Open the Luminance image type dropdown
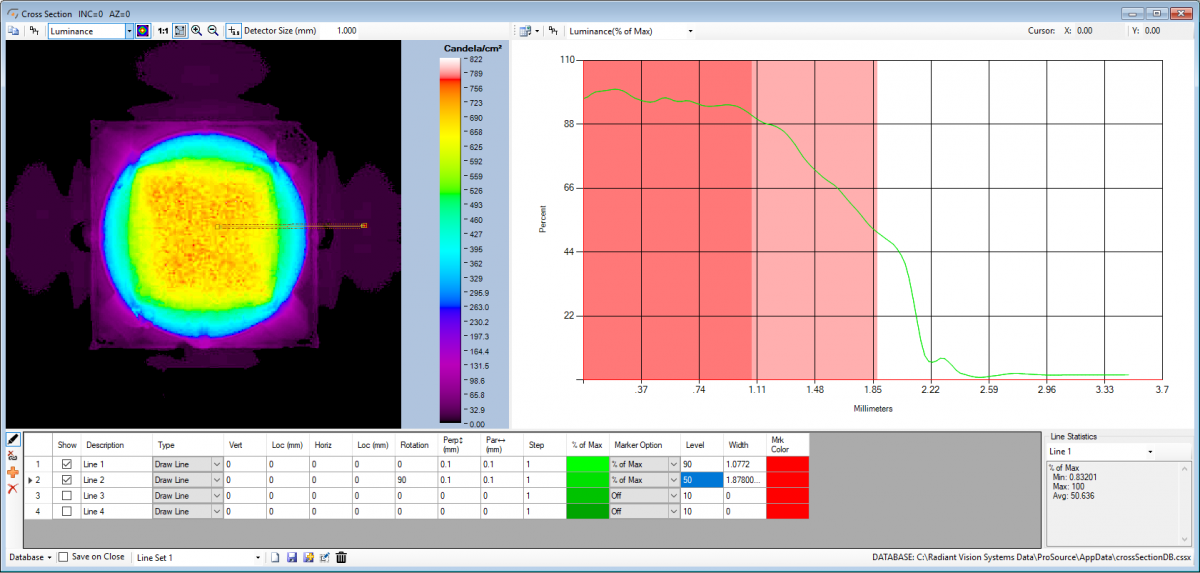Image resolution: width=1200 pixels, height=573 pixels. [x=129, y=31]
